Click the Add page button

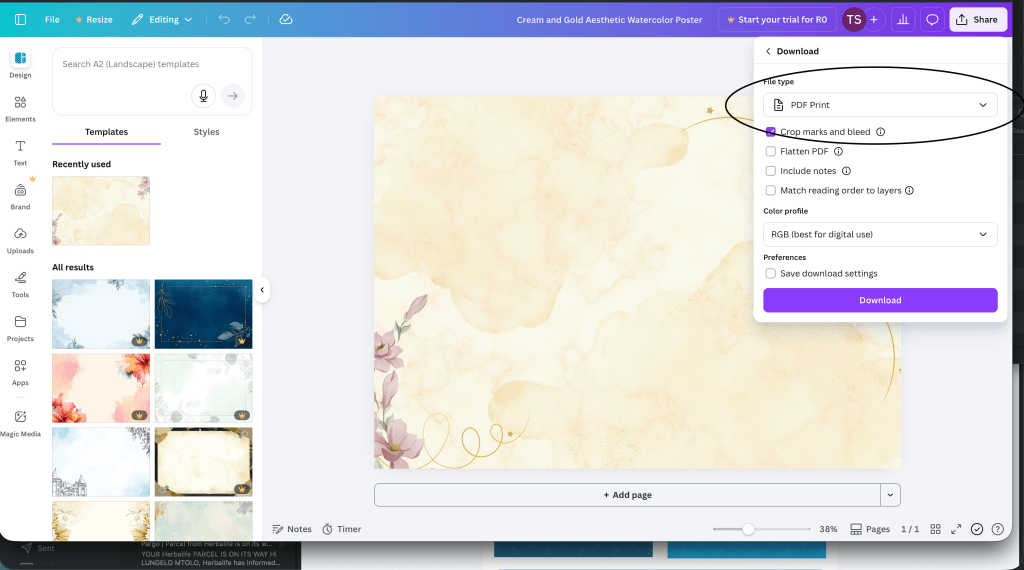tap(627, 495)
